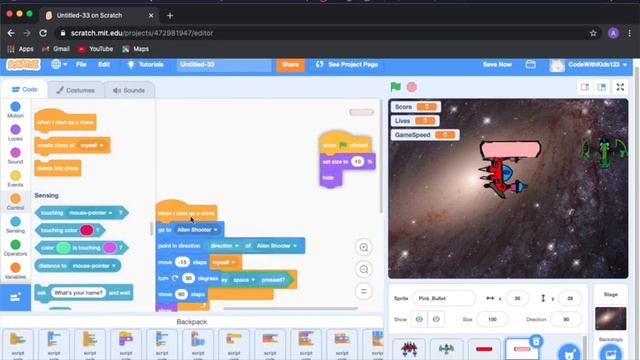Open My Stuff folder icon
The height and width of the screenshot is (360, 640).
[x=531, y=64]
